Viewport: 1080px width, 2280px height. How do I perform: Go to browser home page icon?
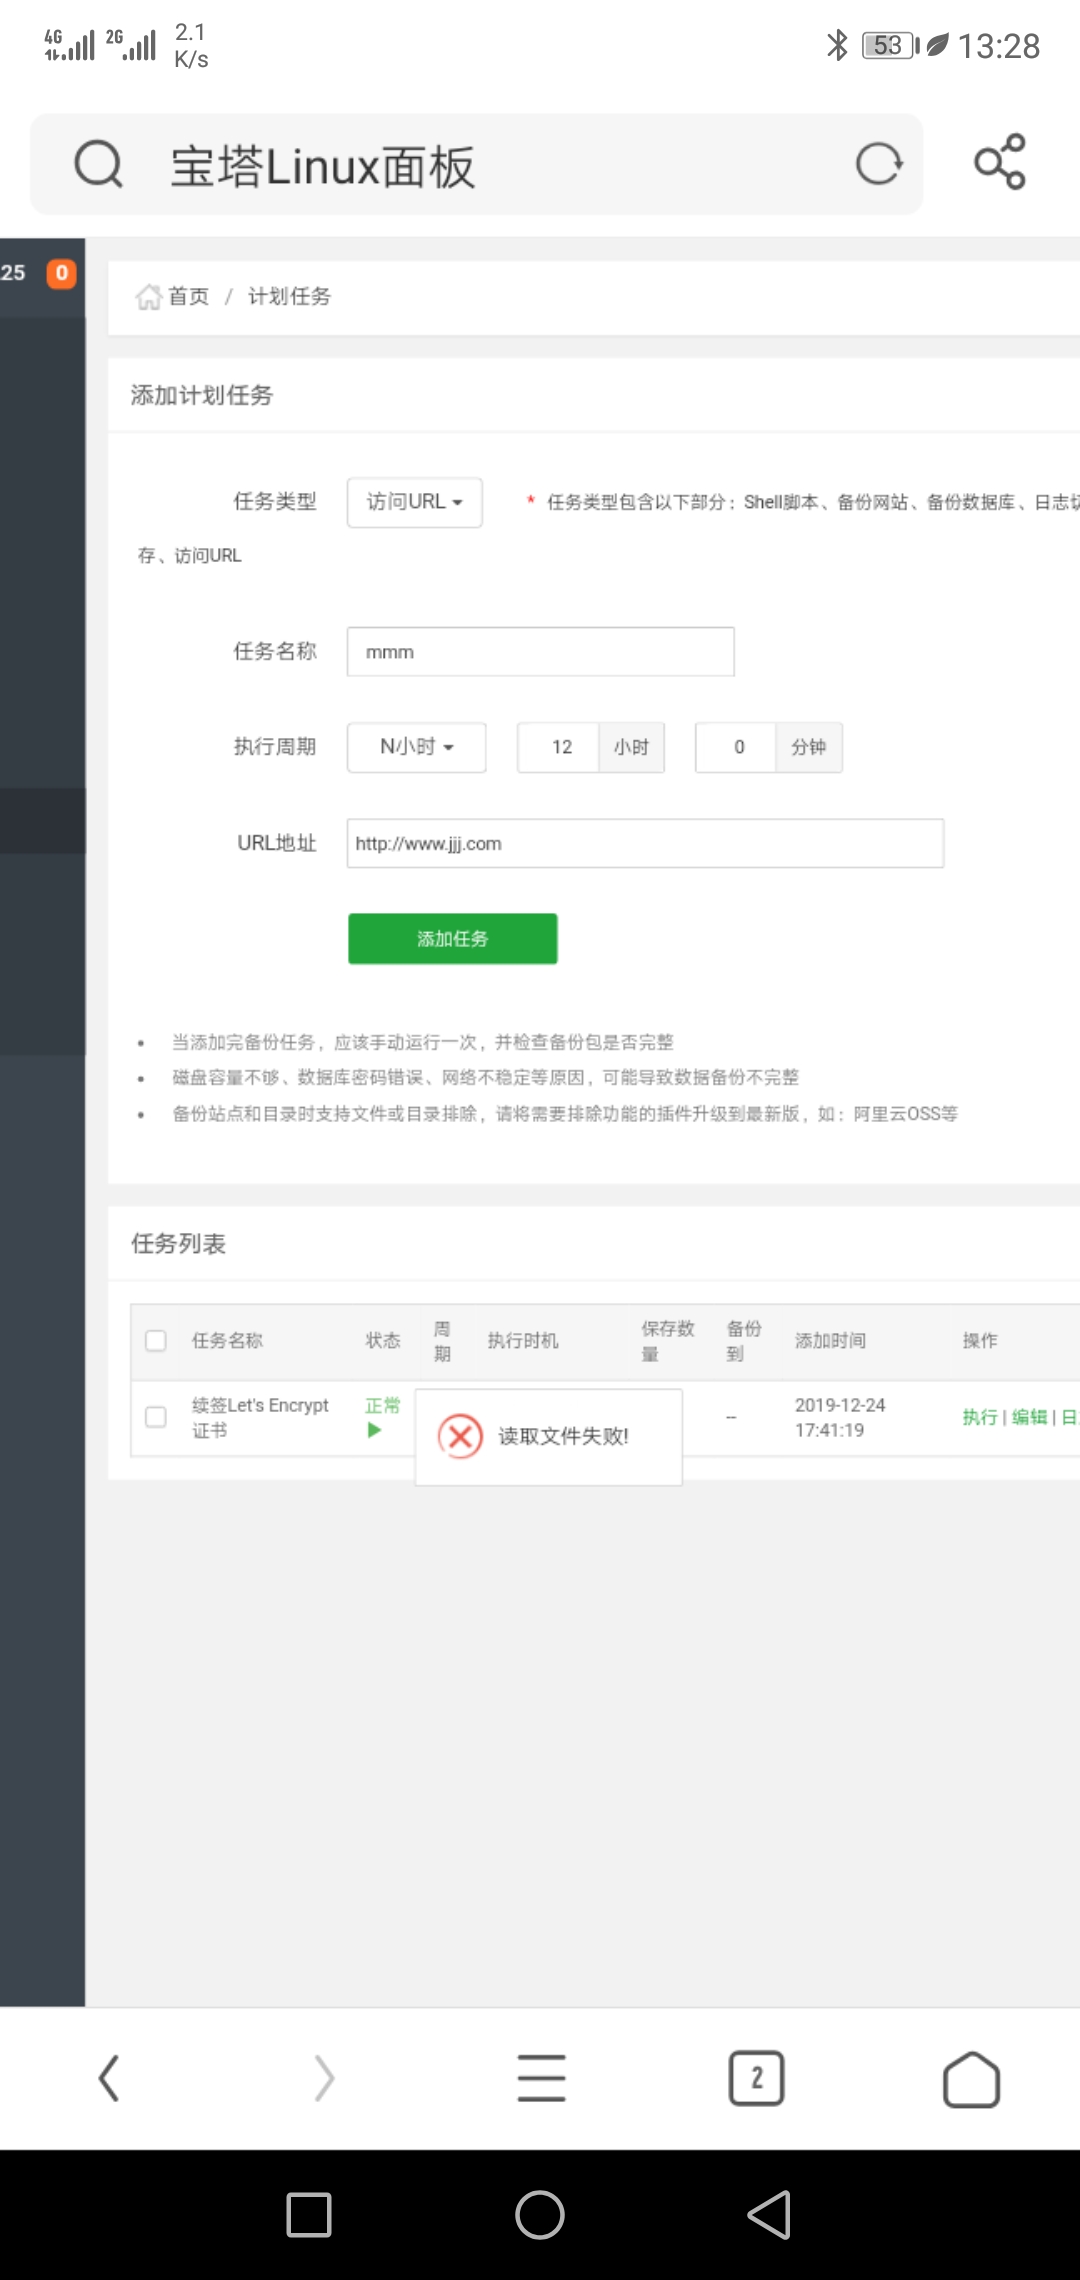(971, 2080)
